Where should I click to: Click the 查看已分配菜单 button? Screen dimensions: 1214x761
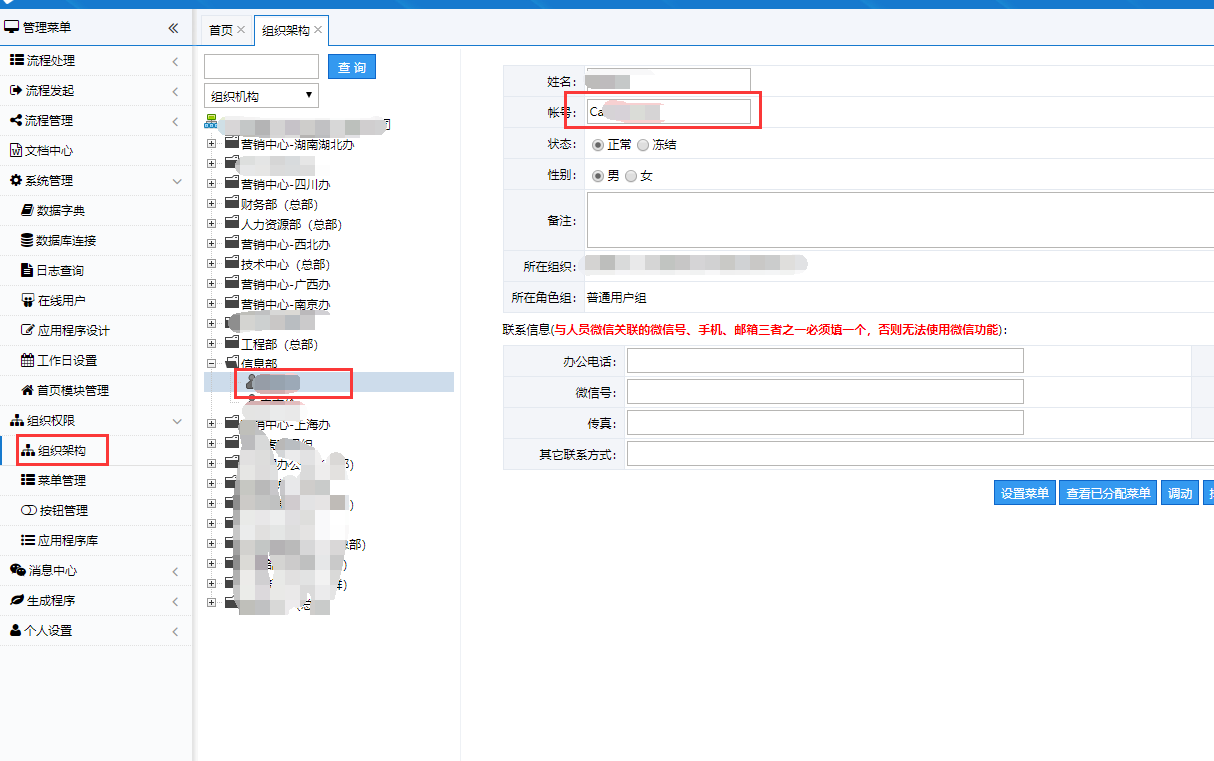coord(1107,493)
